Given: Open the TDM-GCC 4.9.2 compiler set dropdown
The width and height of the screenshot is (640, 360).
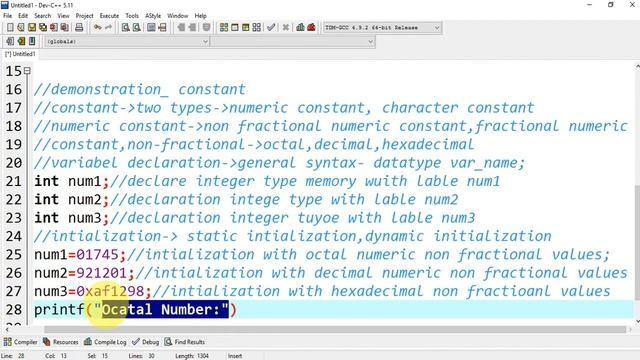Looking at the screenshot, I should [x=382, y=28].
